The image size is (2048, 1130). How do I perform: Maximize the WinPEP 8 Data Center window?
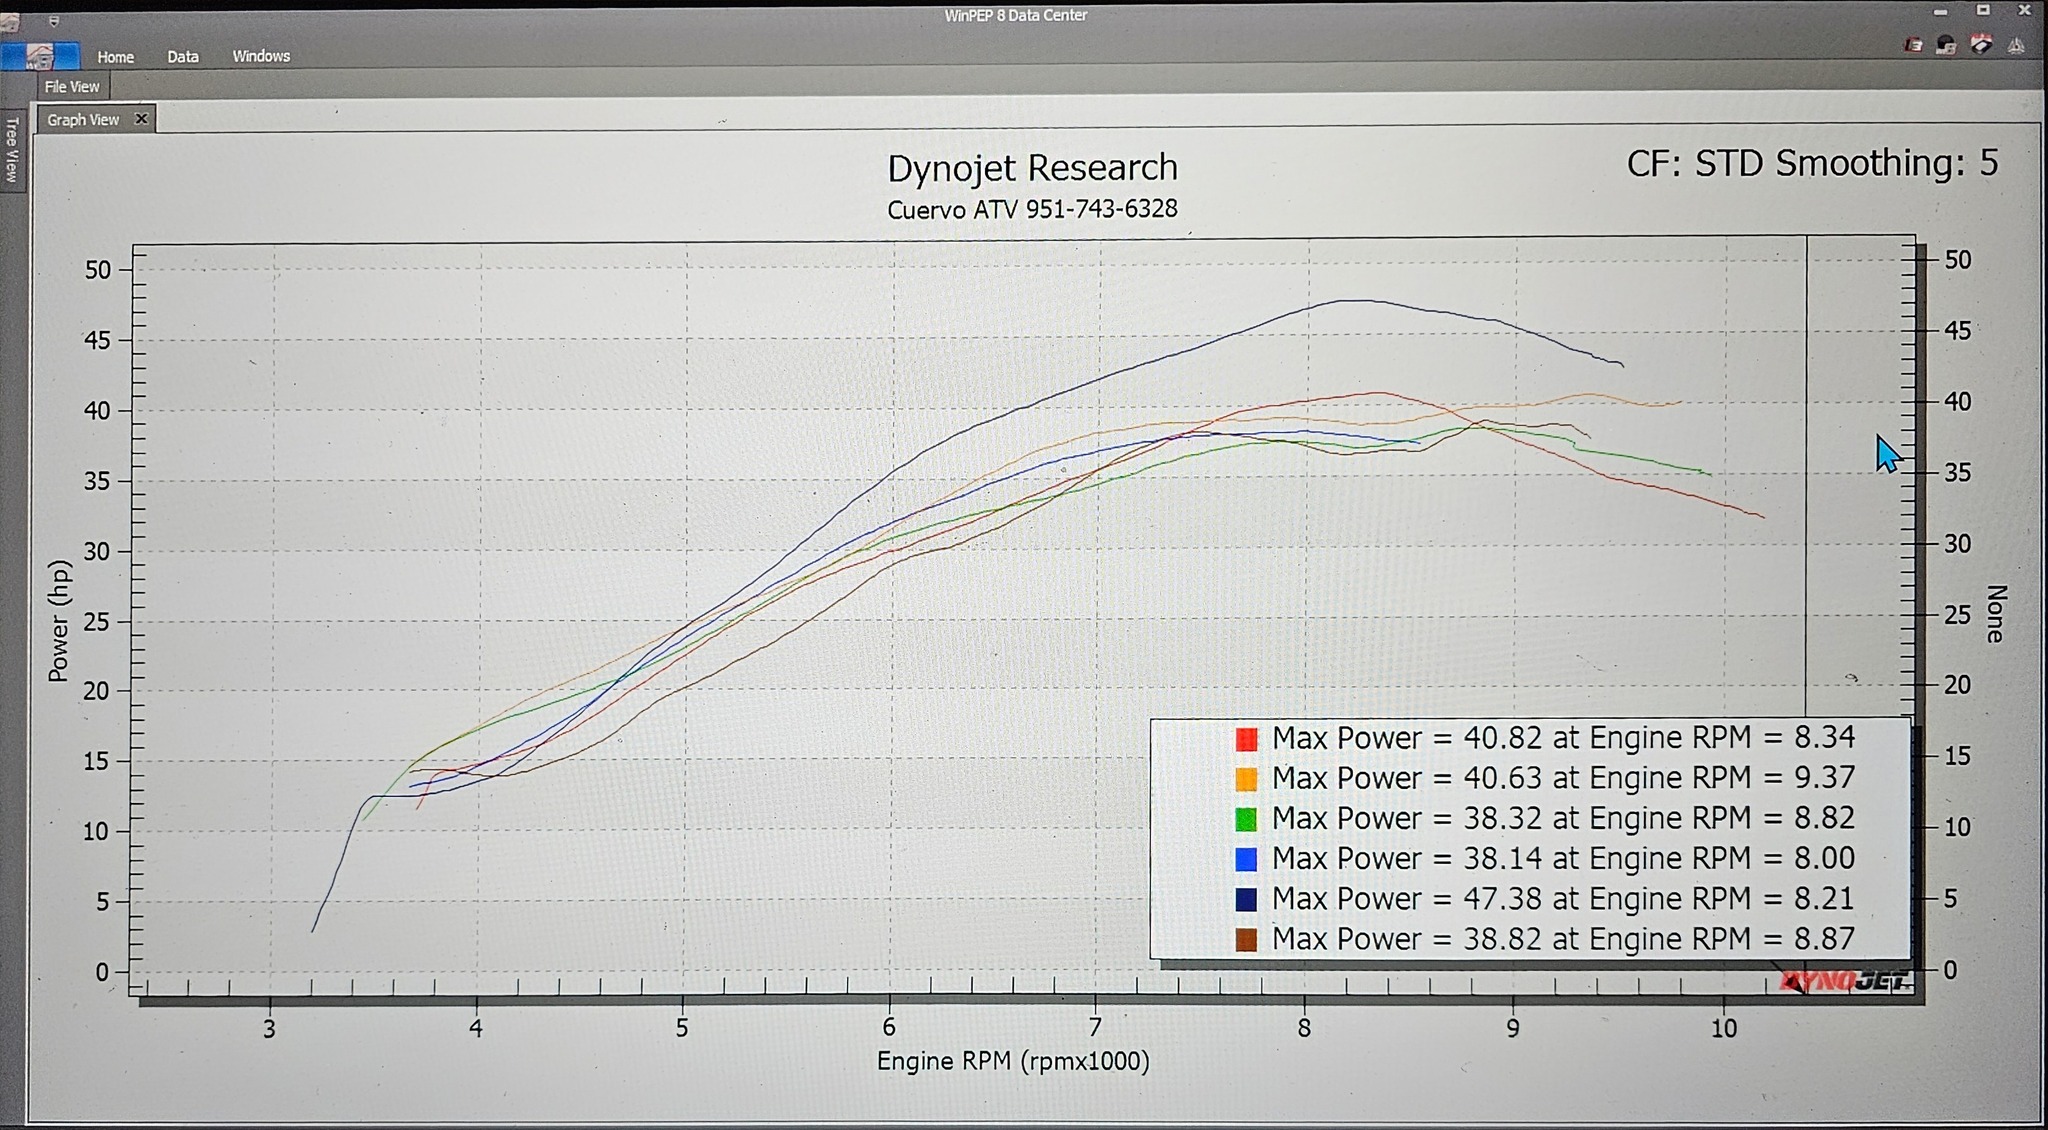pos(1983,10)
